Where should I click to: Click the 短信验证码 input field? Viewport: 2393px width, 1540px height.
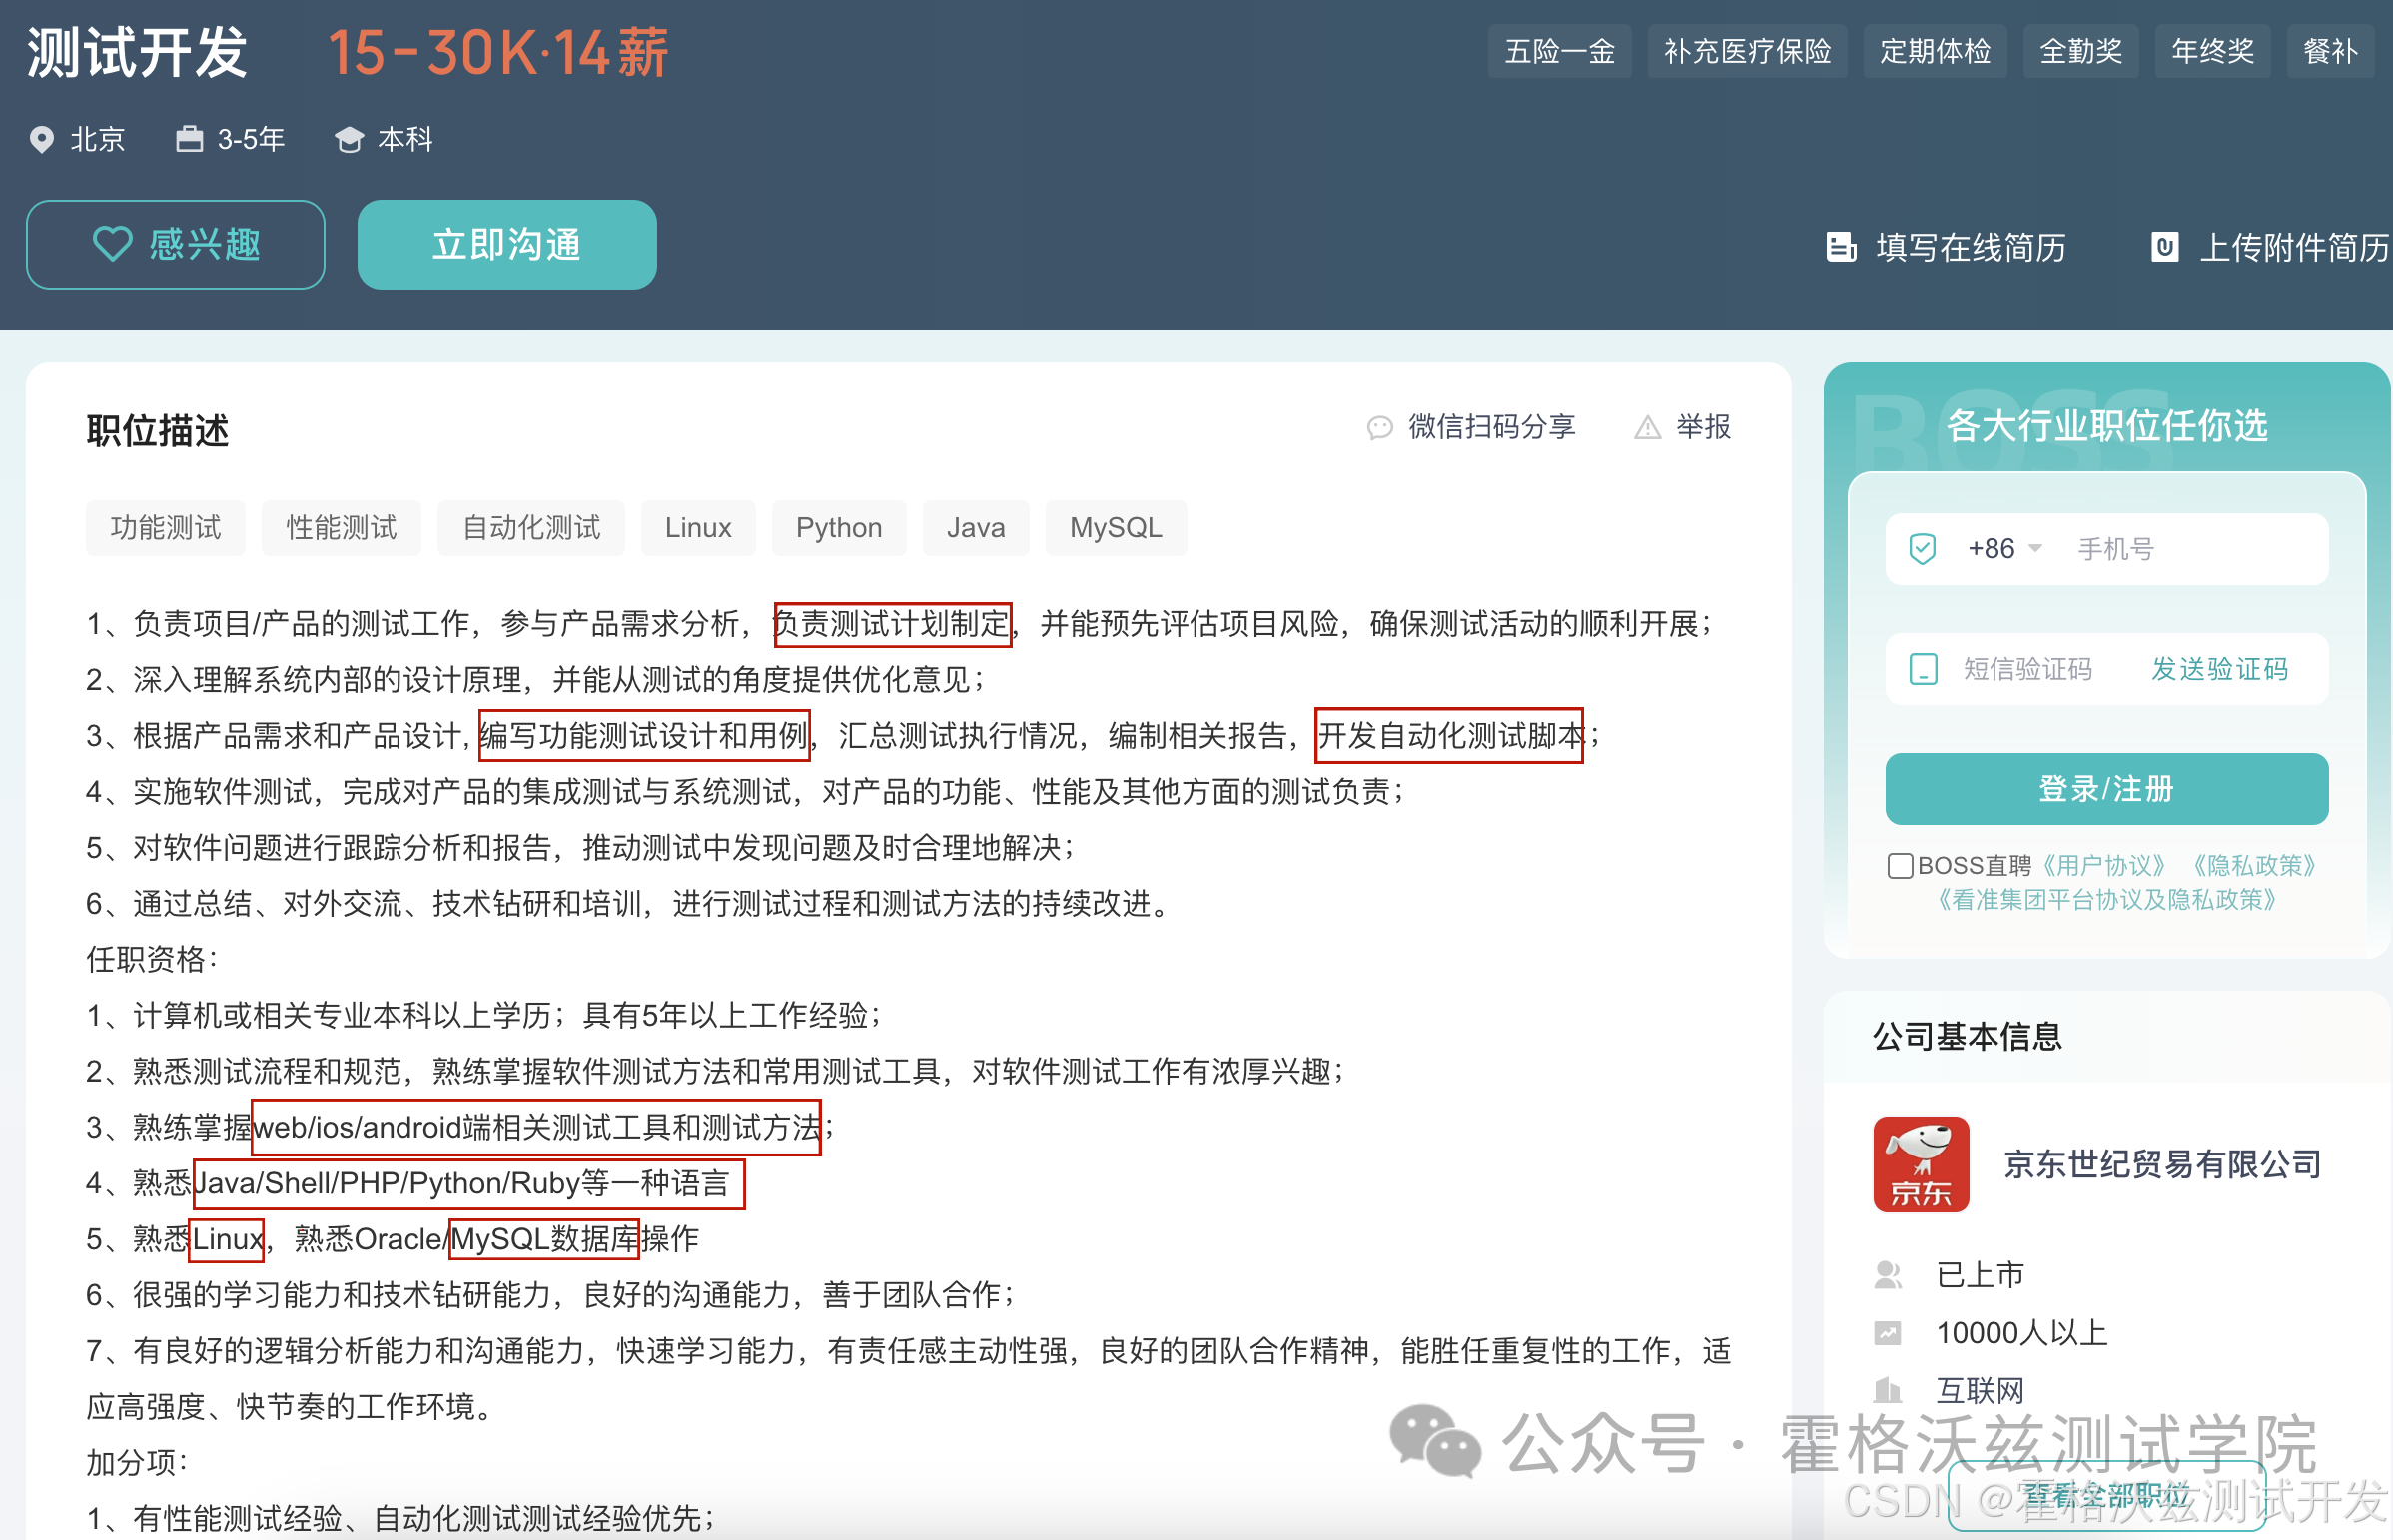click(2028, 669)
